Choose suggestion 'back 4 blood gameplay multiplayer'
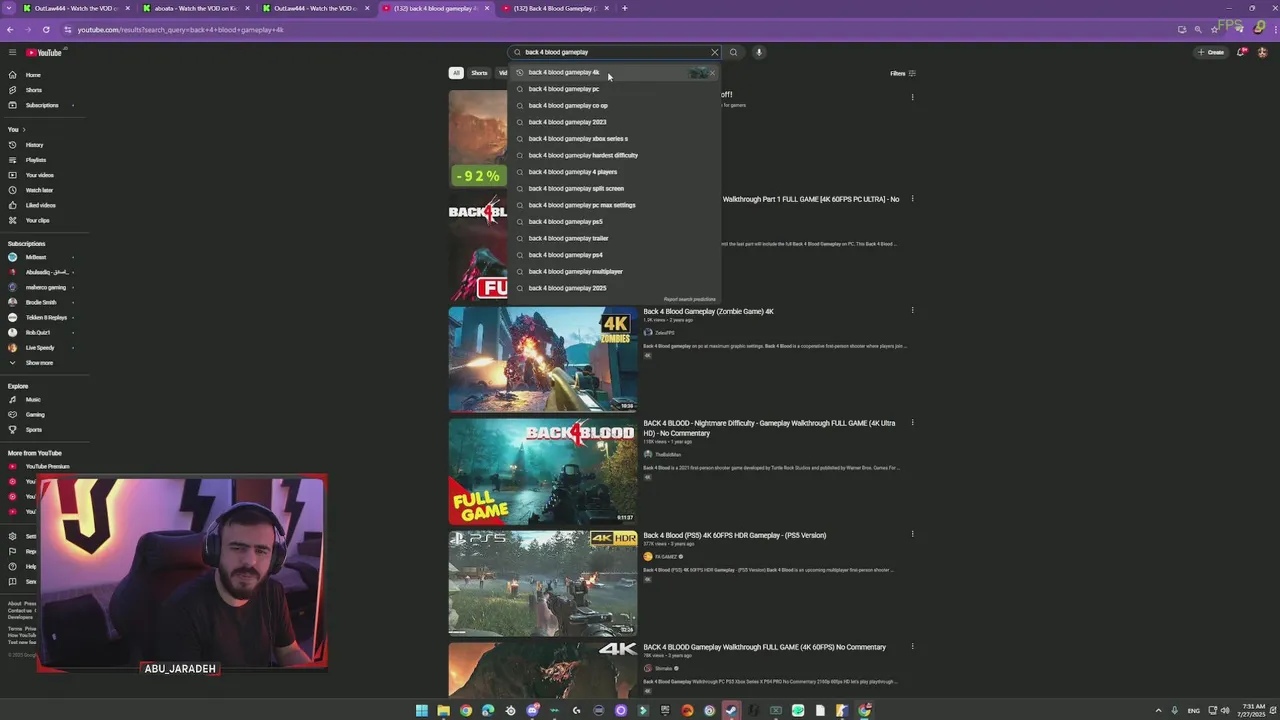Screen dimensions: 1280x720 [613, 271]
